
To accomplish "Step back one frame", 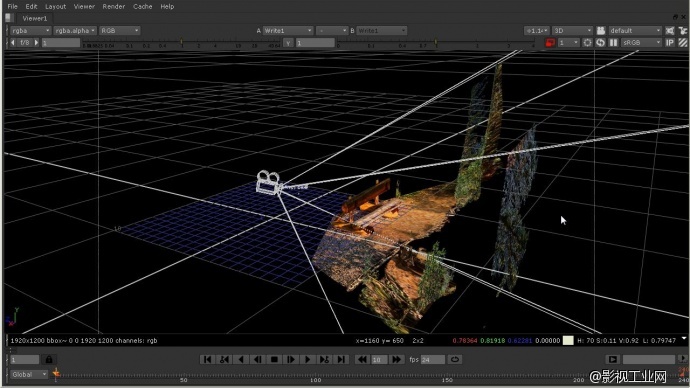I will pyautogui.click(x=257, y=360).
